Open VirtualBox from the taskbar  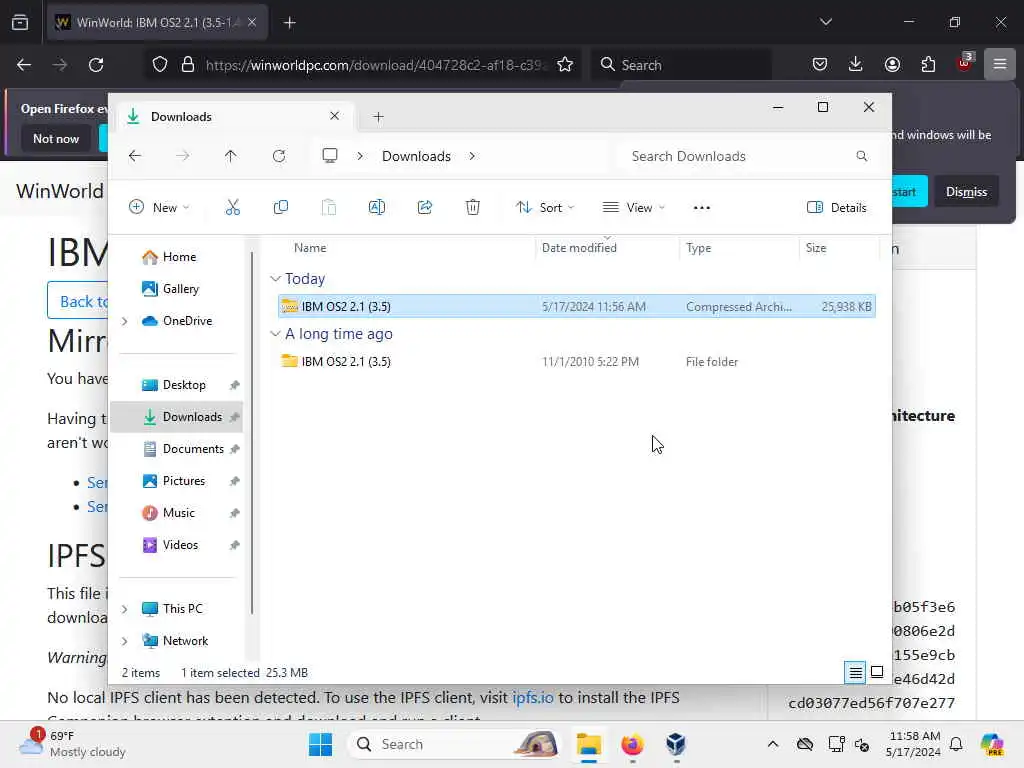tap(676, 744)
